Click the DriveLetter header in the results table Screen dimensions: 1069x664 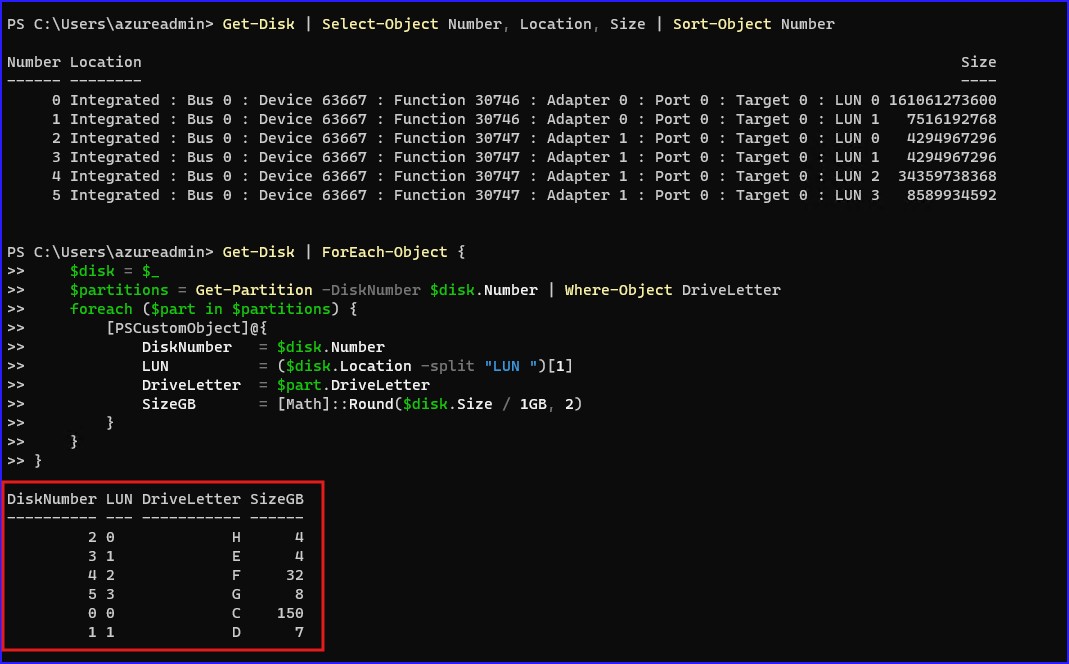point(191,498)
